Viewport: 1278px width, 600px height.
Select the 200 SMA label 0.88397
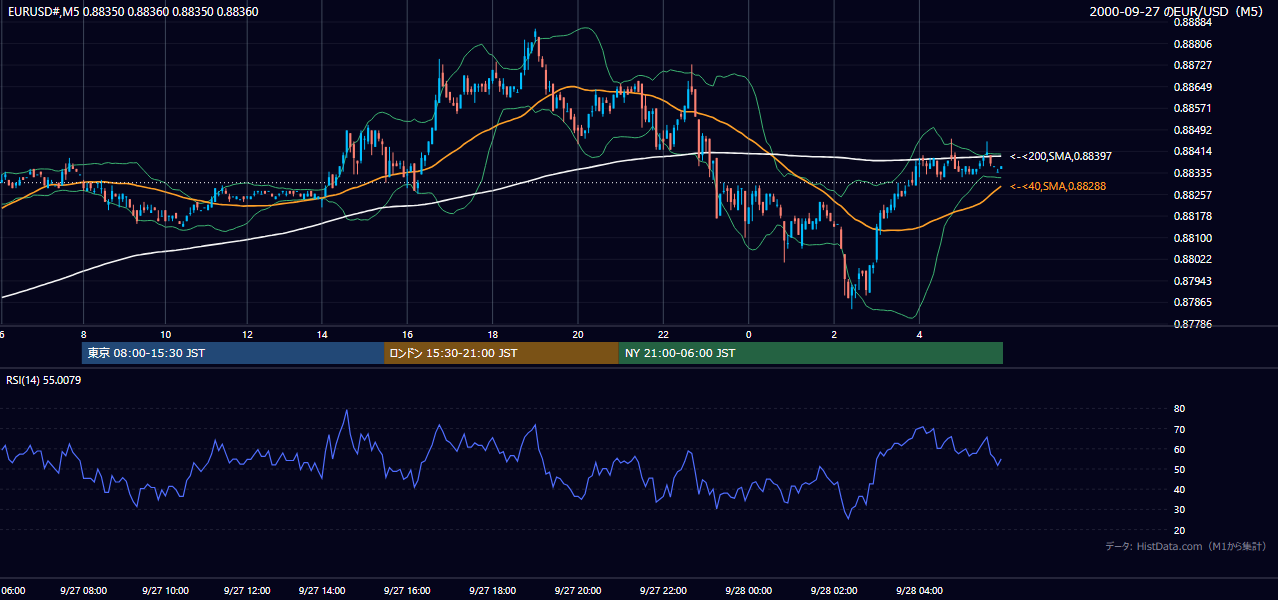[1061, 156]
